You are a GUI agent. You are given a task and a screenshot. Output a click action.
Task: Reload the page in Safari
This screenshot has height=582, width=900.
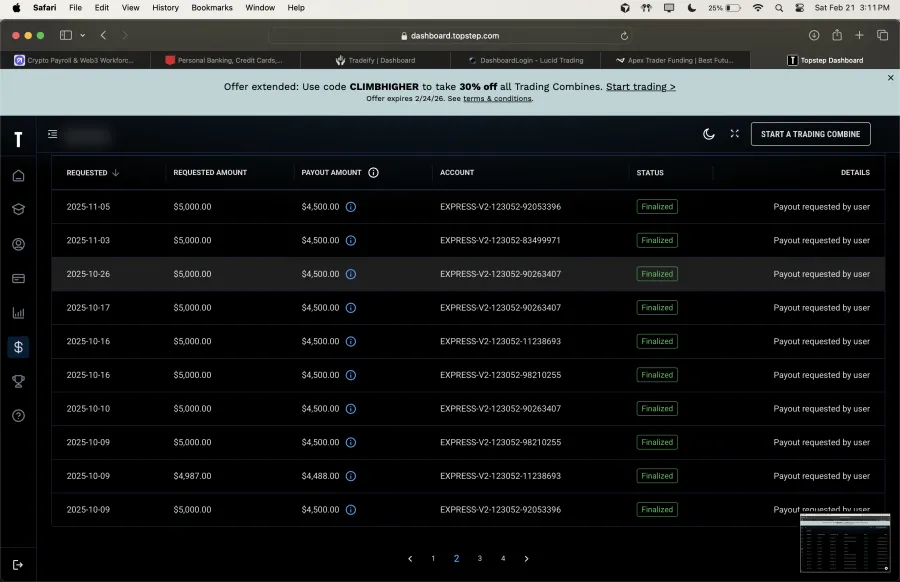click(624, 36)
